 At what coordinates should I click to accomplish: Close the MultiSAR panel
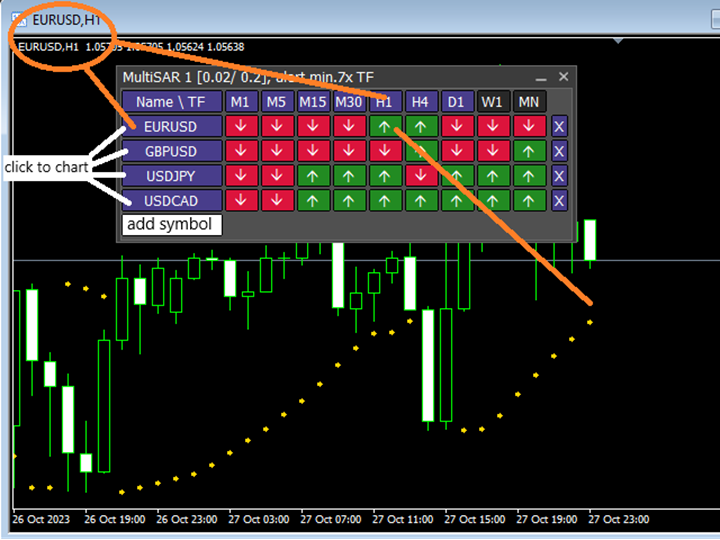[x=564, y=77]
